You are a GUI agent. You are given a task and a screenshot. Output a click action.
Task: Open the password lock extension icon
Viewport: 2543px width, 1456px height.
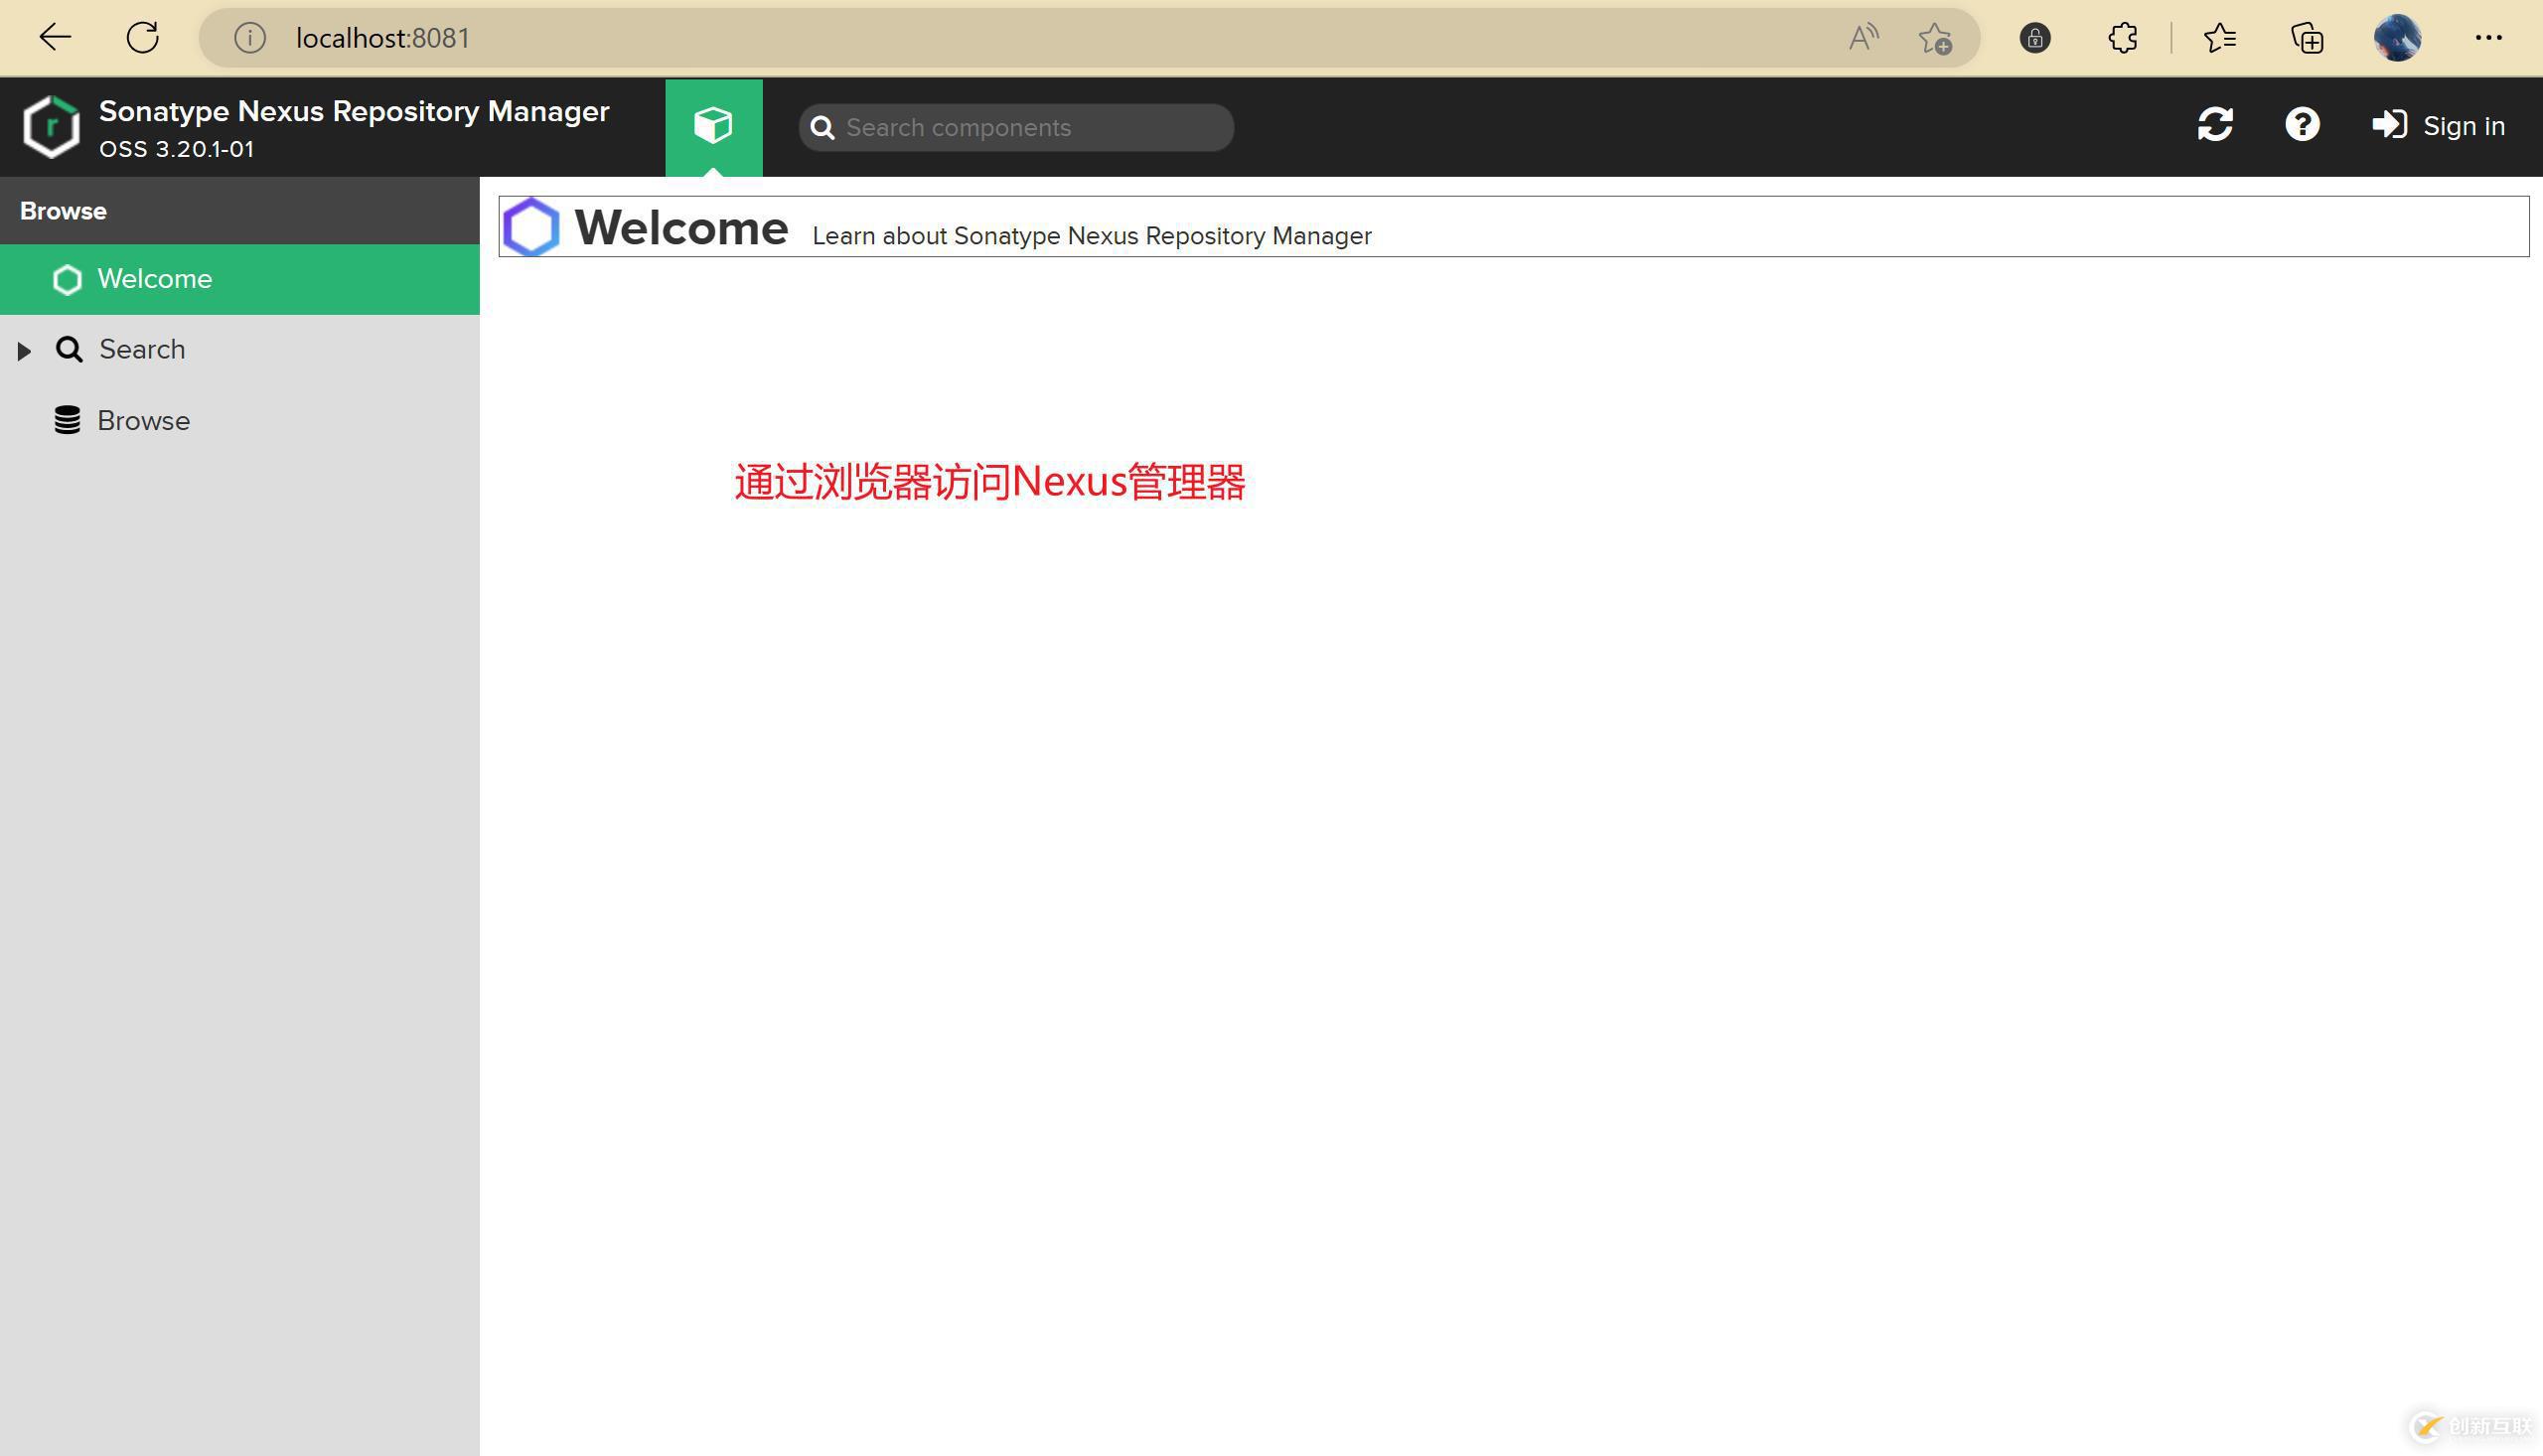pos(2035,38)
